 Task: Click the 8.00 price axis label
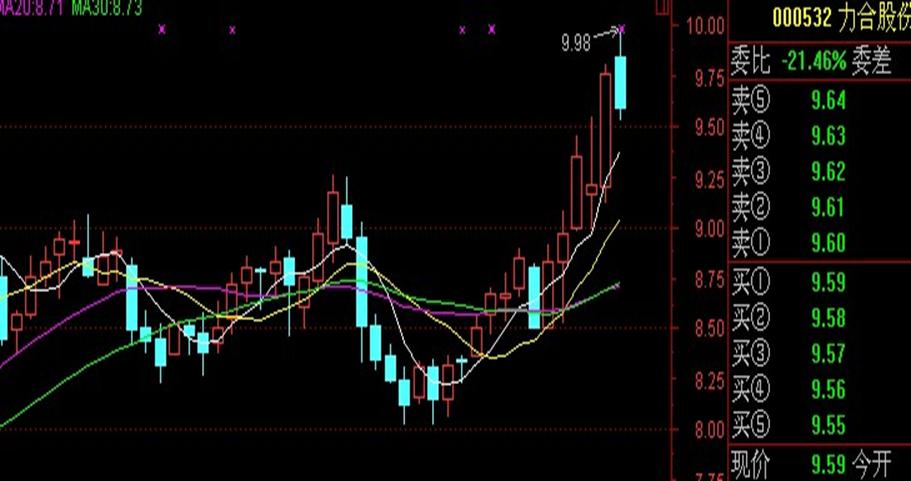click(x=710, y=430)
